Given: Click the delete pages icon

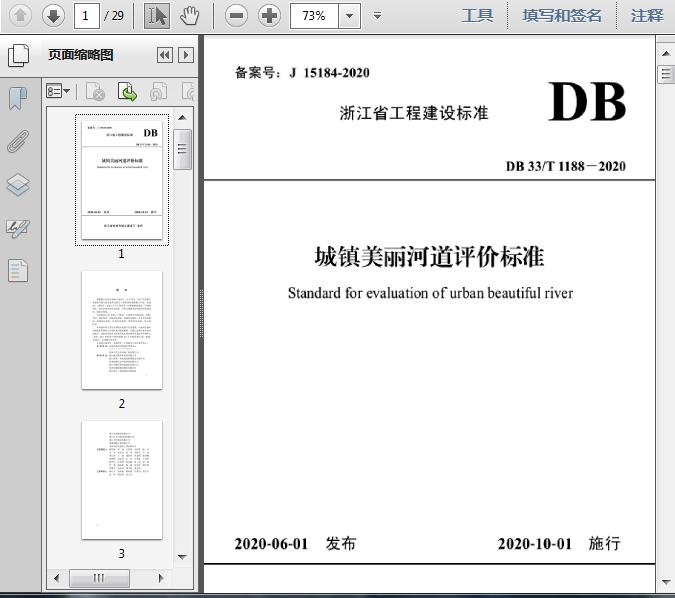Looking at the screenshot, I should coord(96,91).
